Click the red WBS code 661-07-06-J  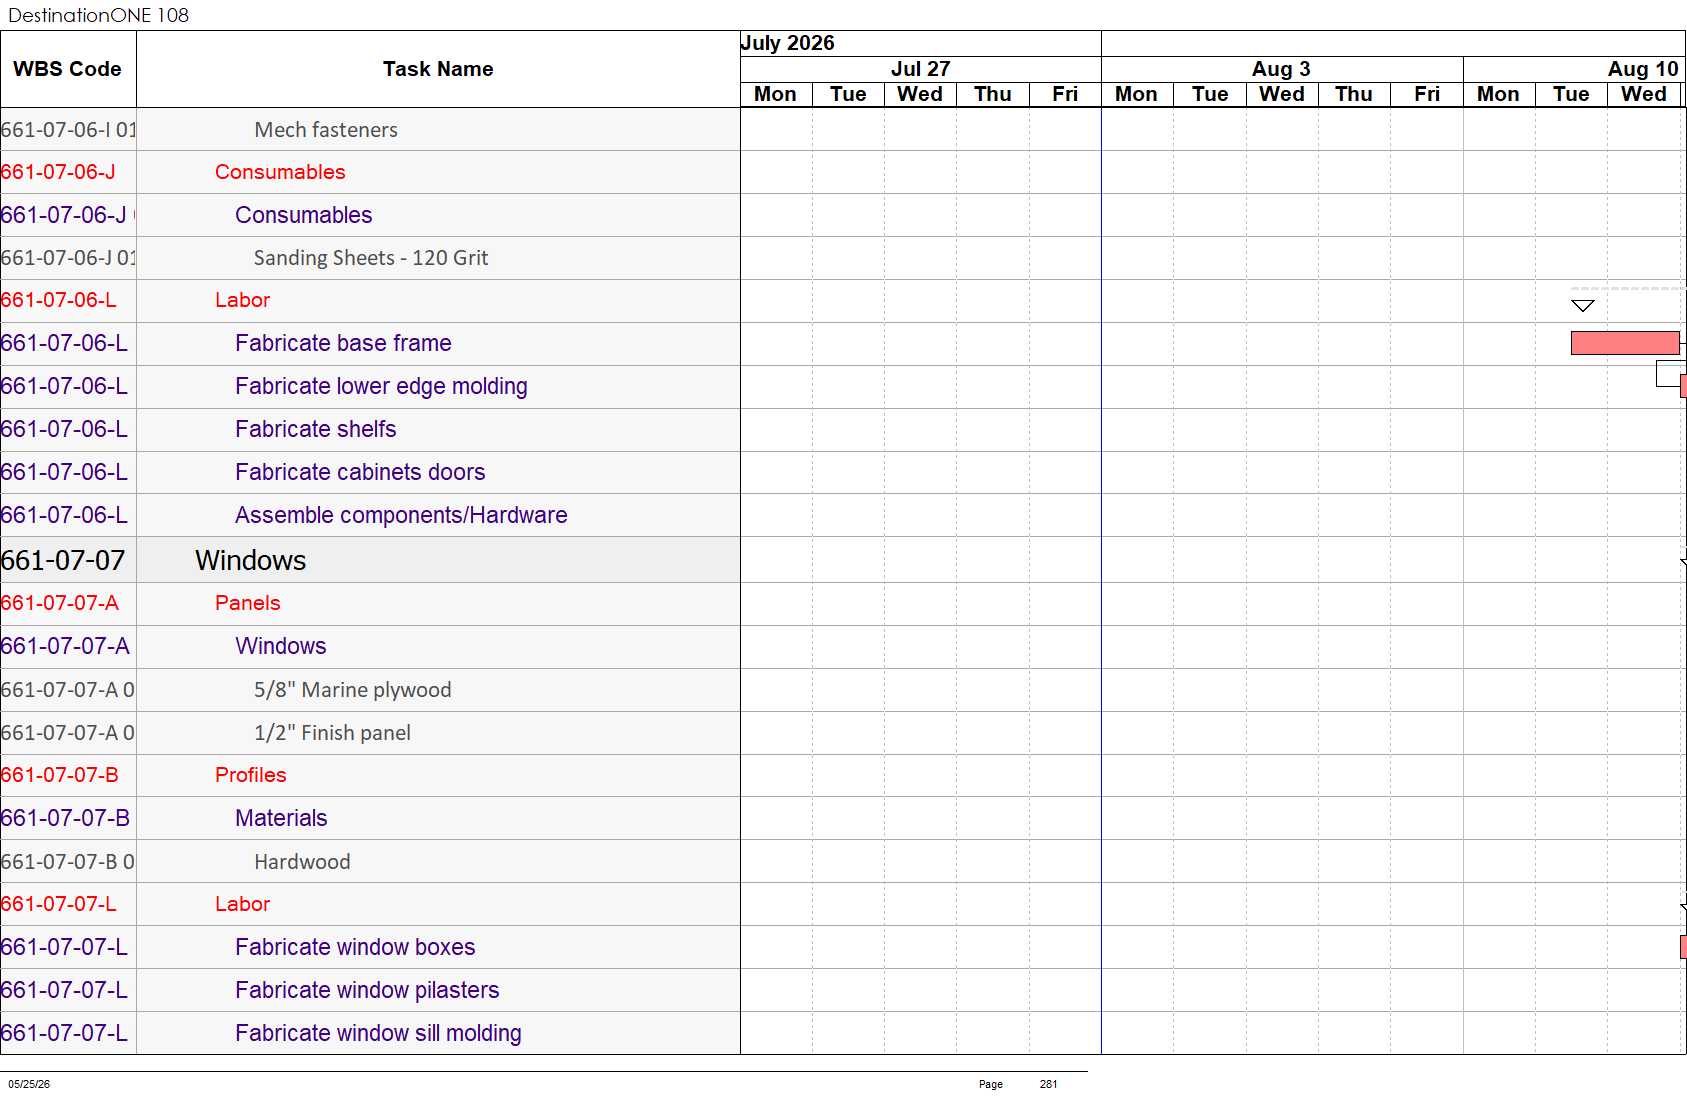coord(58,172)
